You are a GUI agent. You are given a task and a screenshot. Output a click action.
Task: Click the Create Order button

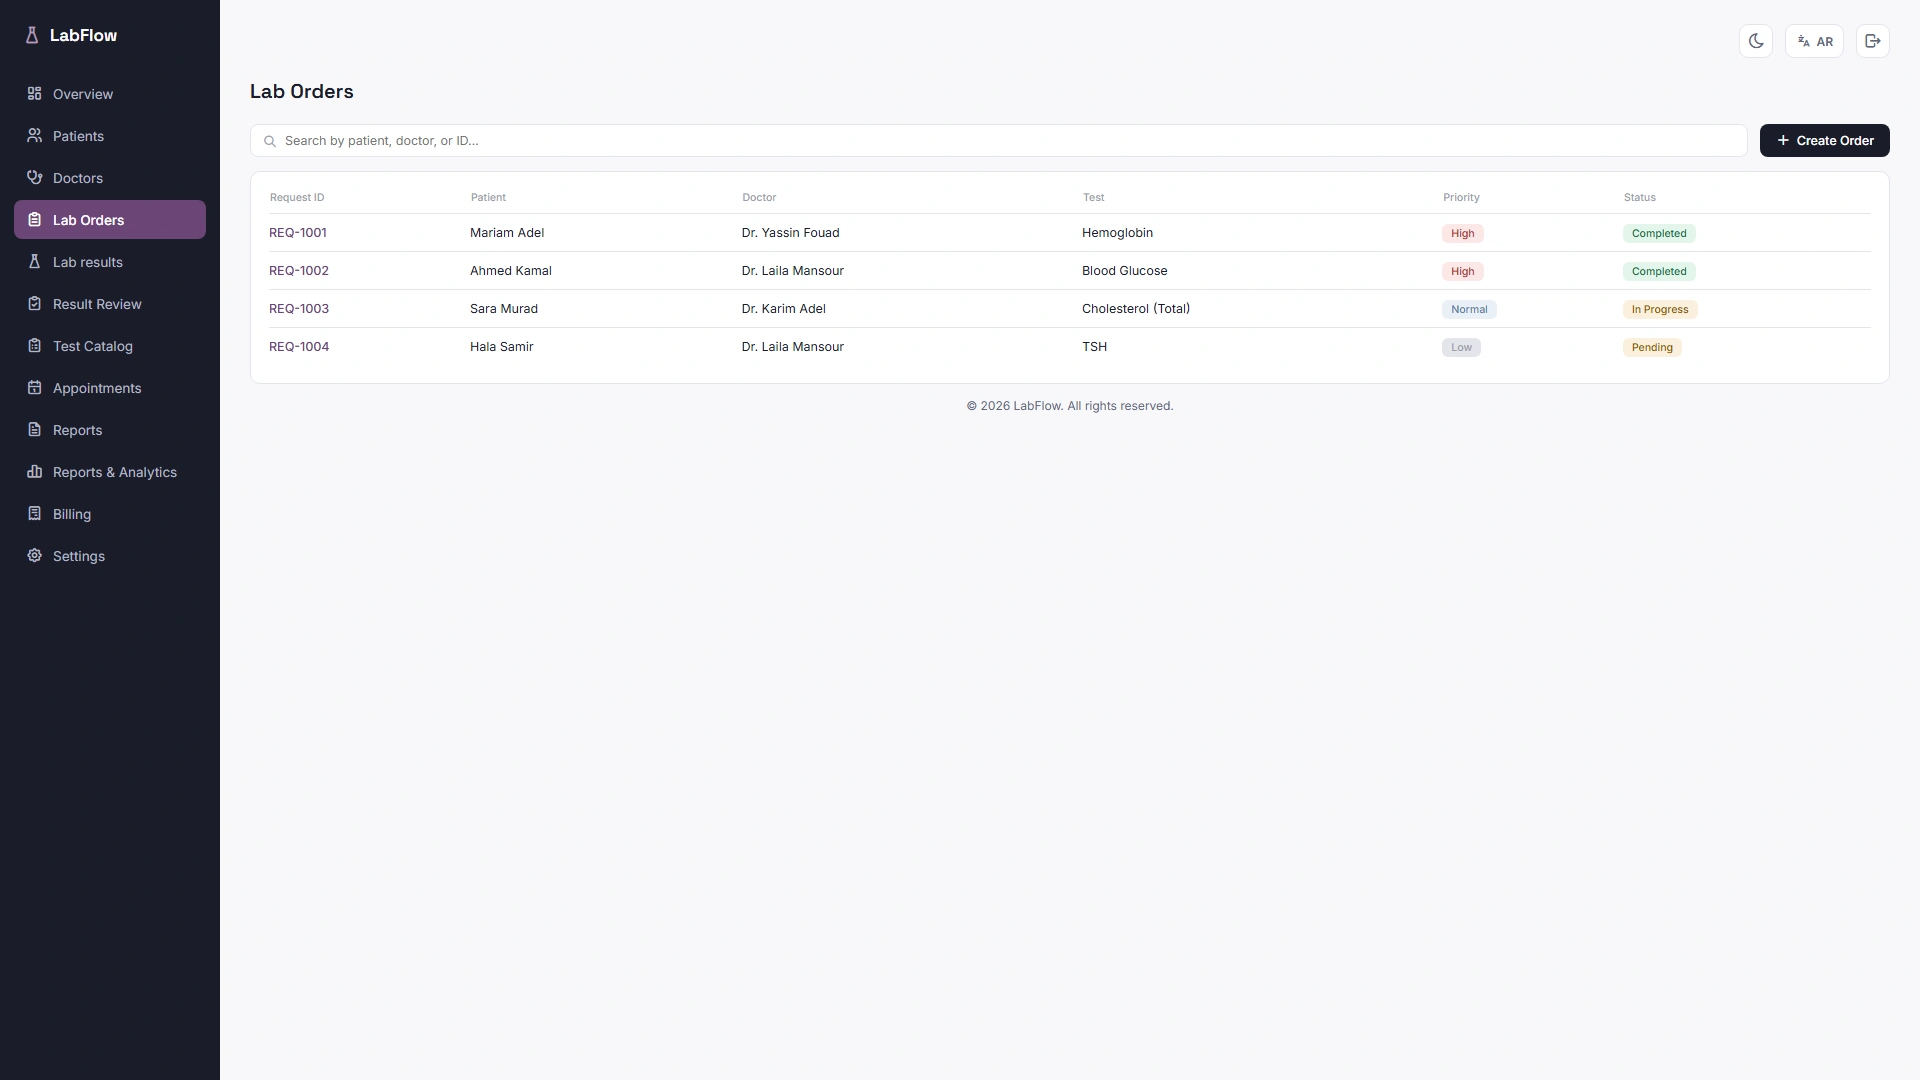pos(1825,140)
